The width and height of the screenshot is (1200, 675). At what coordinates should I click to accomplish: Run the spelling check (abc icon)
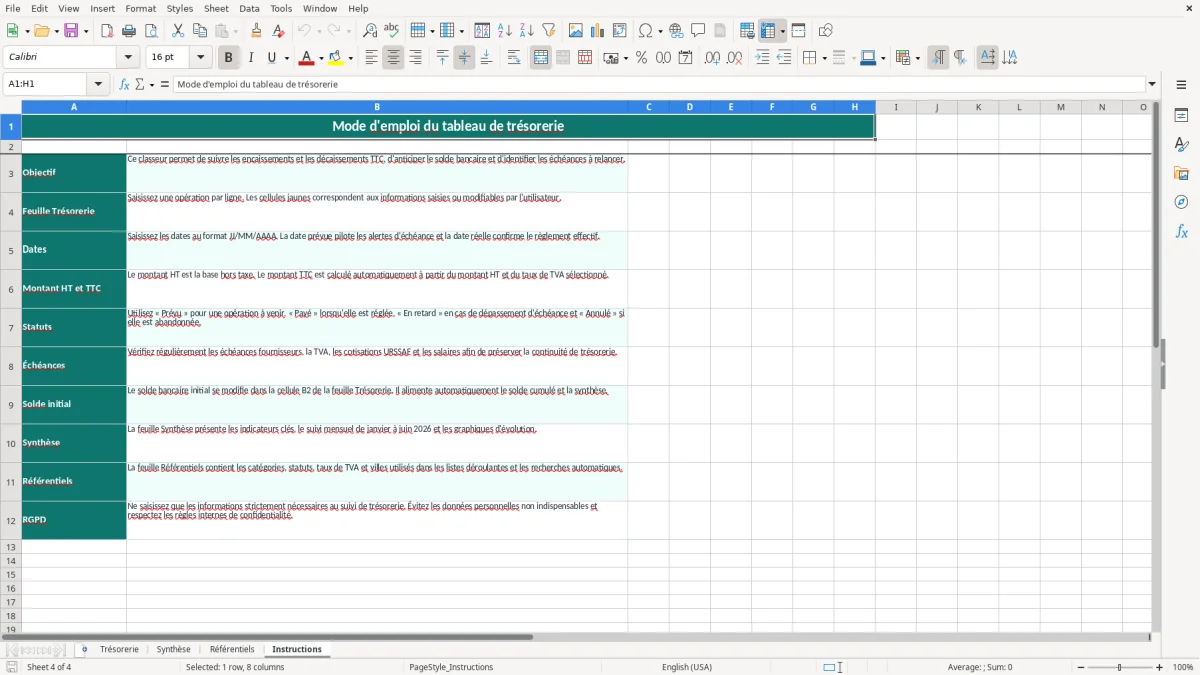click(x=391, y=31)
